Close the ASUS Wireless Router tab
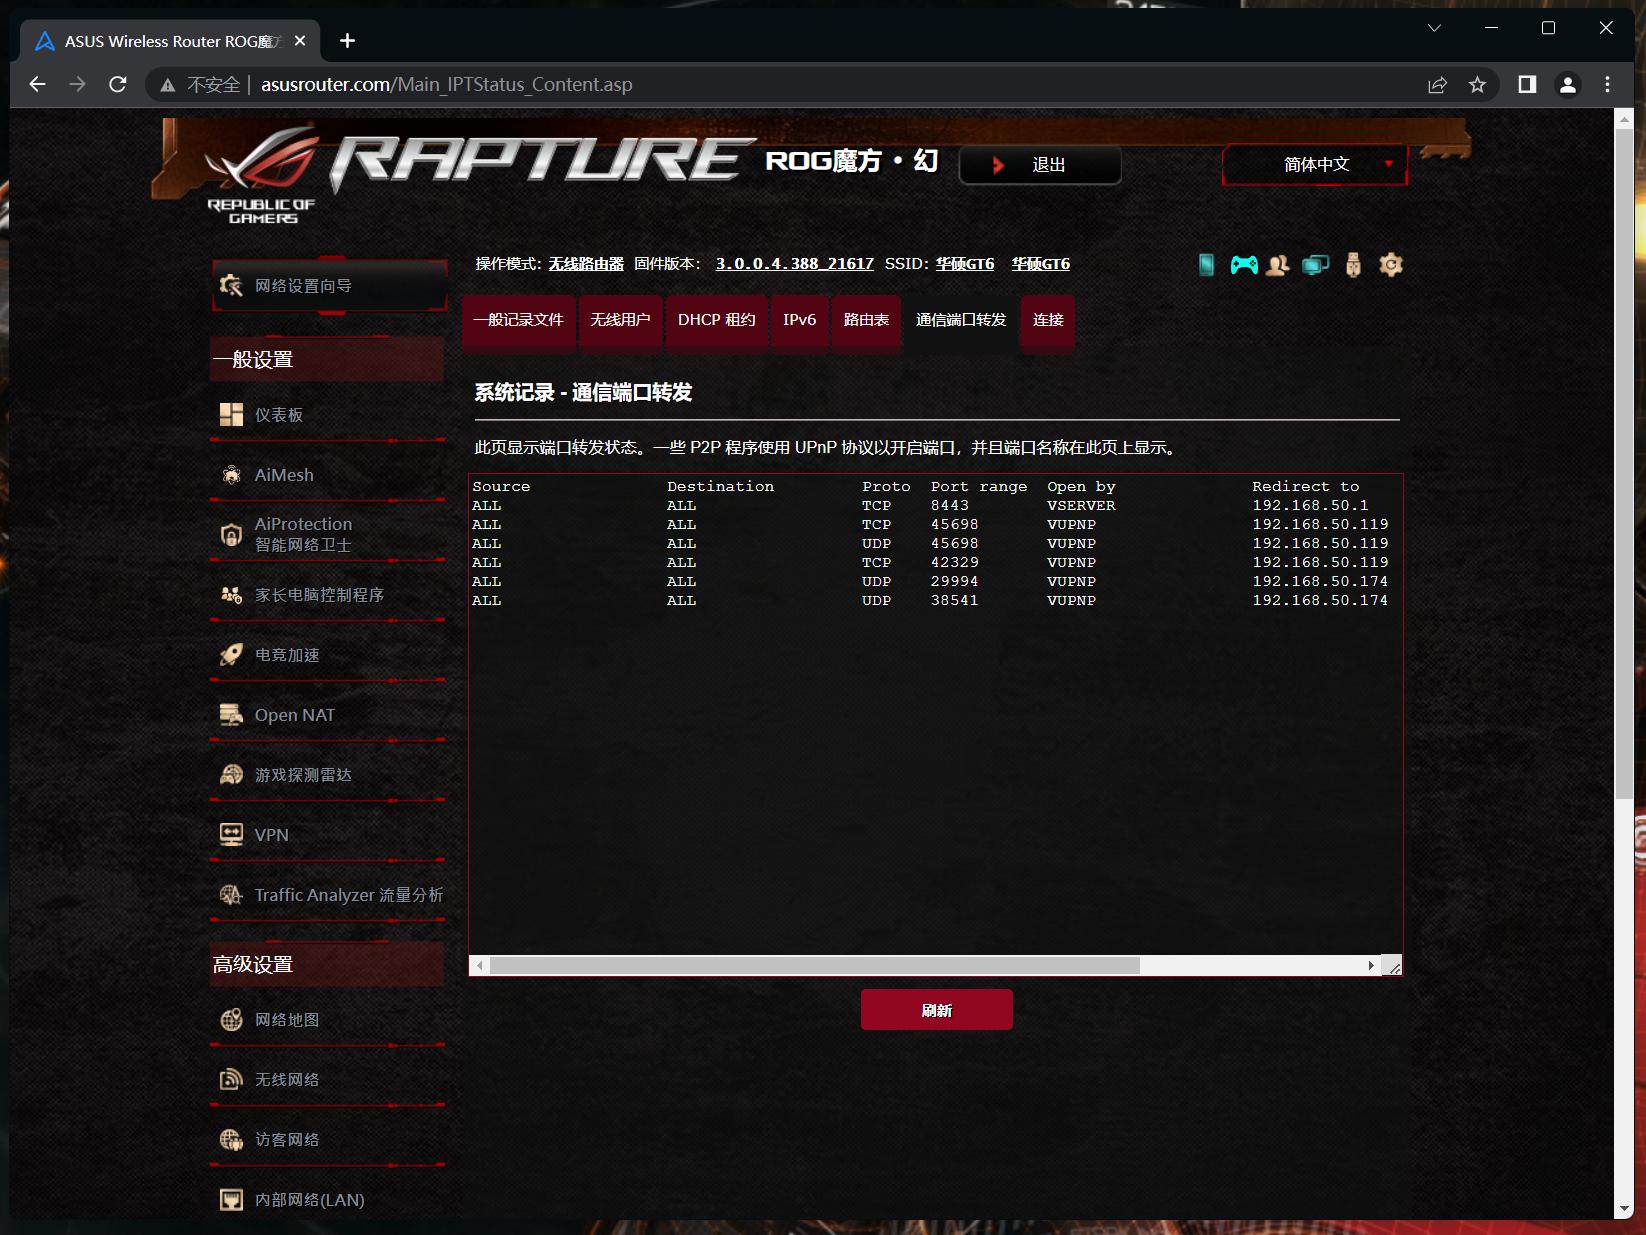 coord(300,41)
